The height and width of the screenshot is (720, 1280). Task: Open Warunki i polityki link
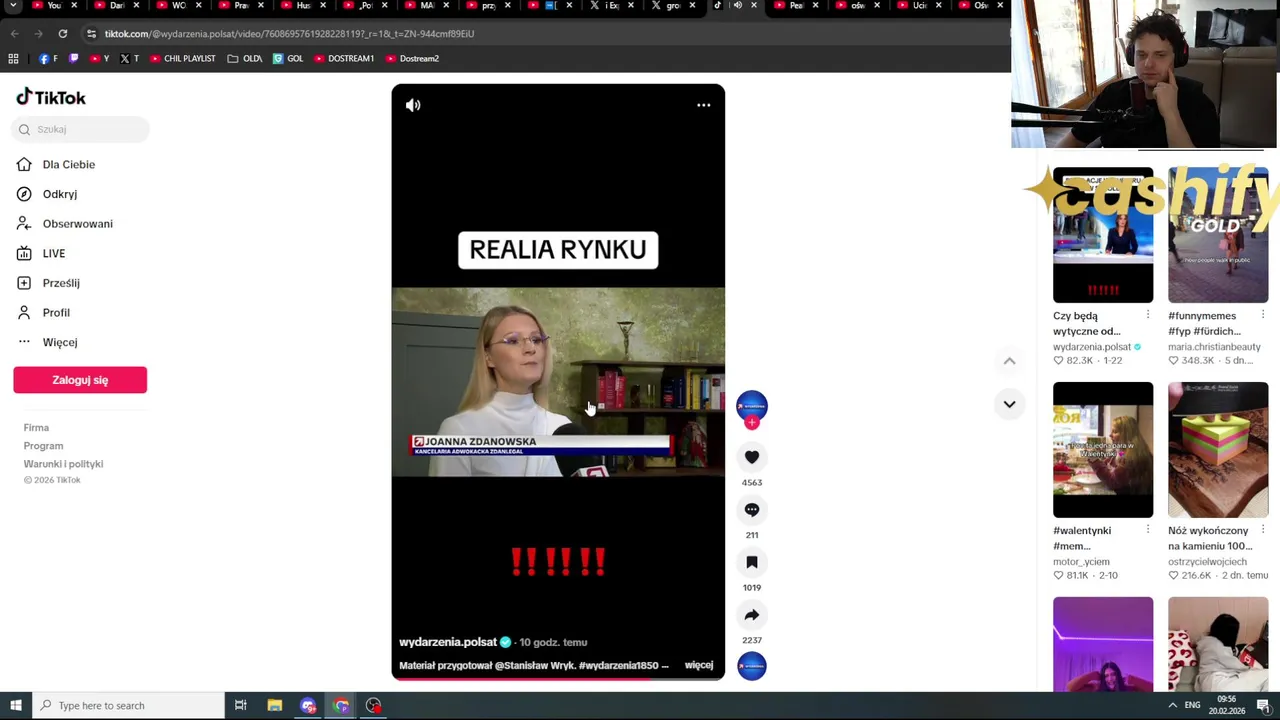point(63,464)
